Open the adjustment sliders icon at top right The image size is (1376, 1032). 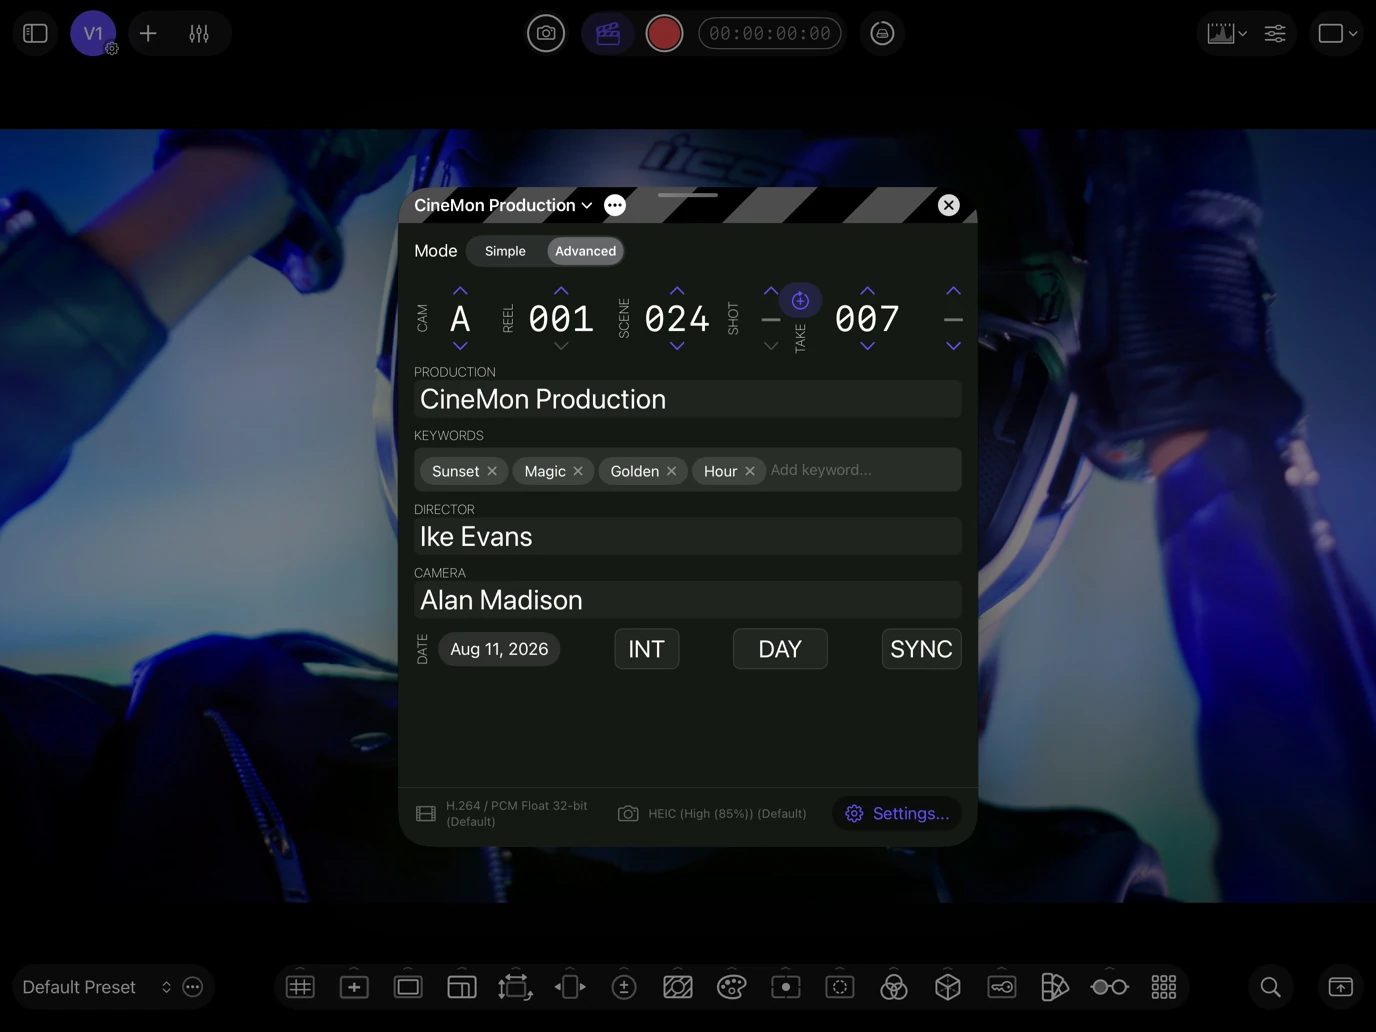coord(1275,33)
